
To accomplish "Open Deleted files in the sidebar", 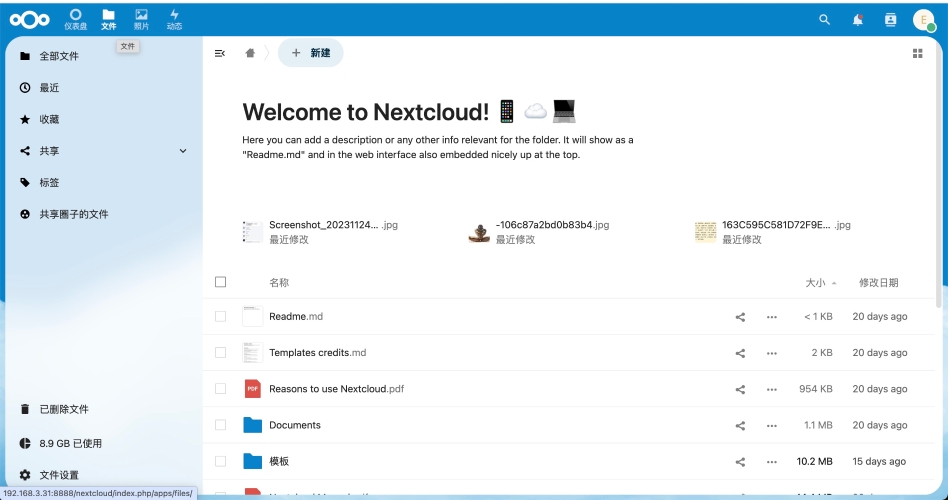I will pyautogui.click(x=63, y=409).
